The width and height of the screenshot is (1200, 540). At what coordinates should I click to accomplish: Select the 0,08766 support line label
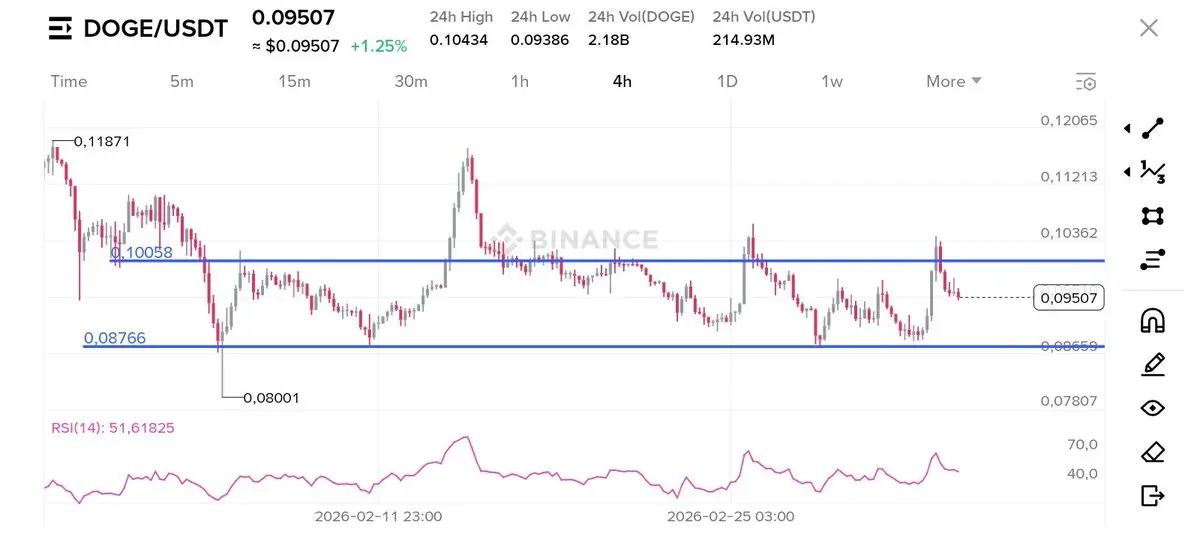tap(115, 339)
